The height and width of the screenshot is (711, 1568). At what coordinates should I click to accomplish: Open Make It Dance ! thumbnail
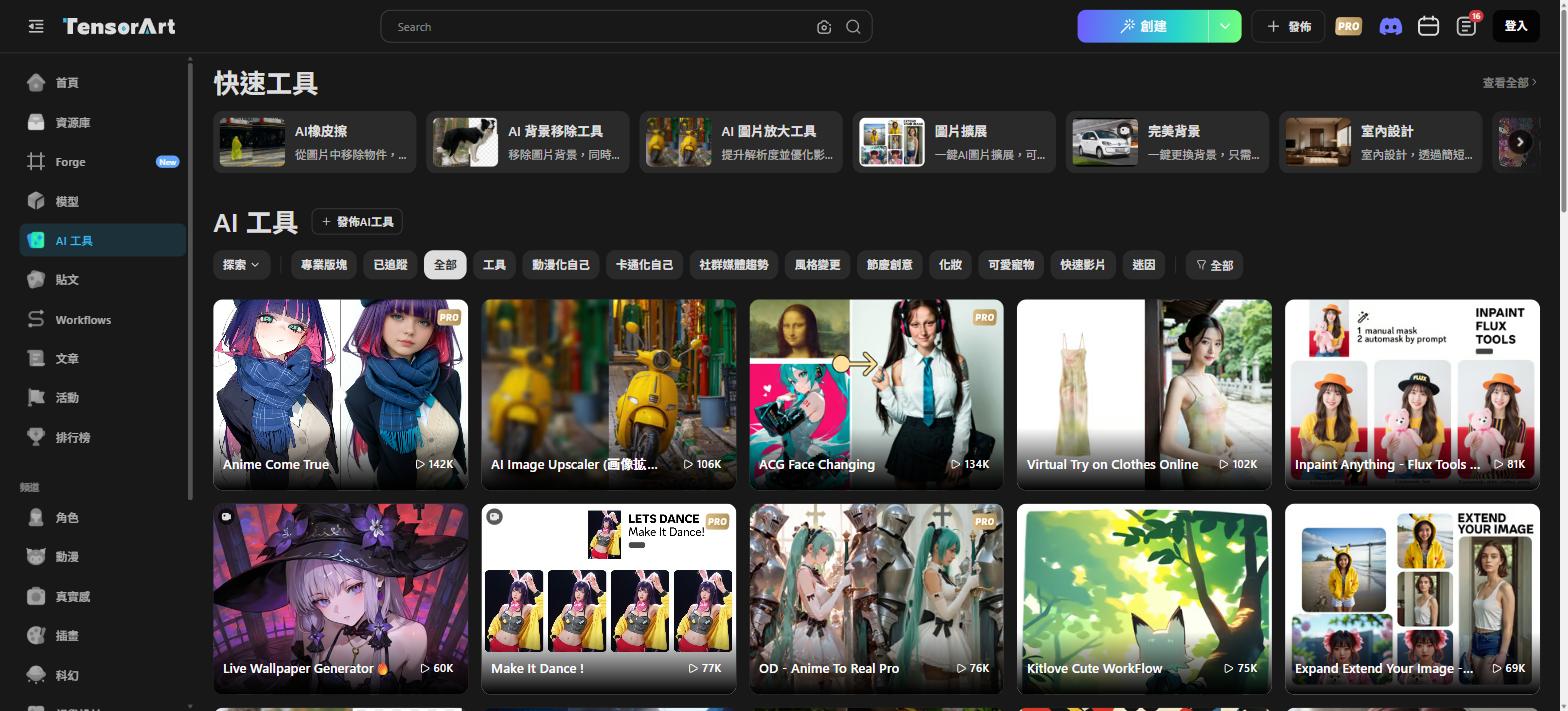pos(608,598)
